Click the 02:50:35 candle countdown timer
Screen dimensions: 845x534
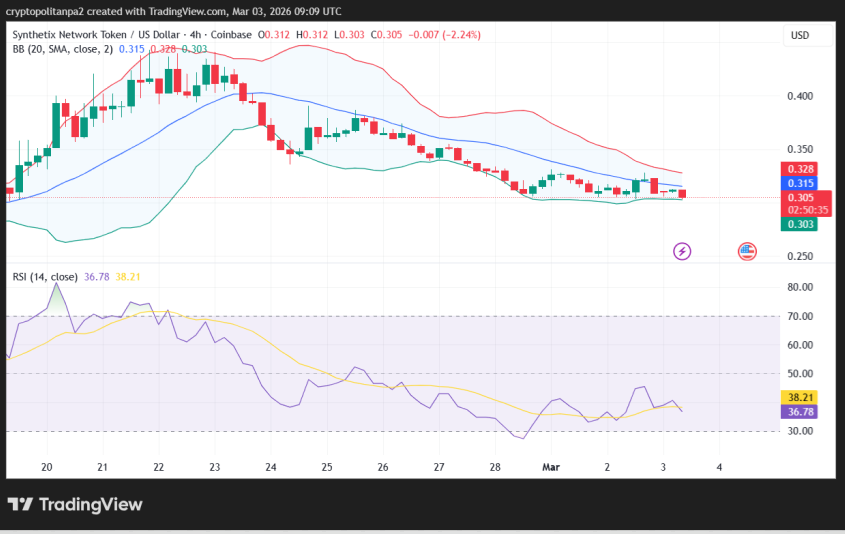point(807,210)
